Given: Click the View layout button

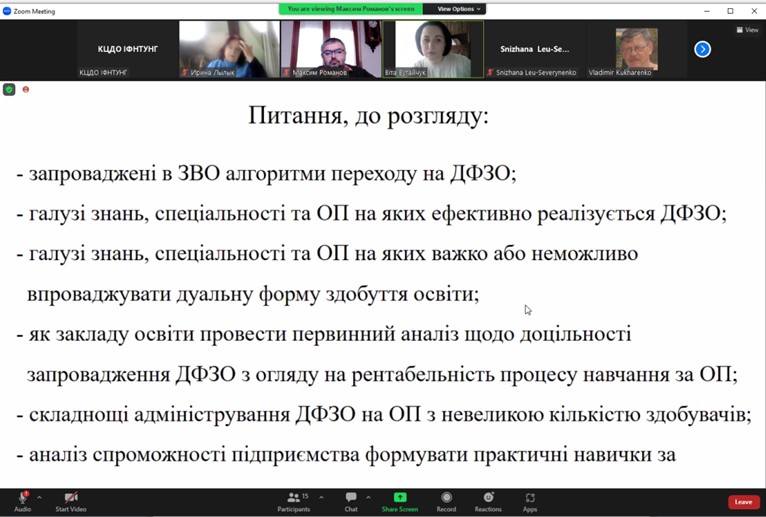Looking at the screenshot, I should click(x=747, y=30).
